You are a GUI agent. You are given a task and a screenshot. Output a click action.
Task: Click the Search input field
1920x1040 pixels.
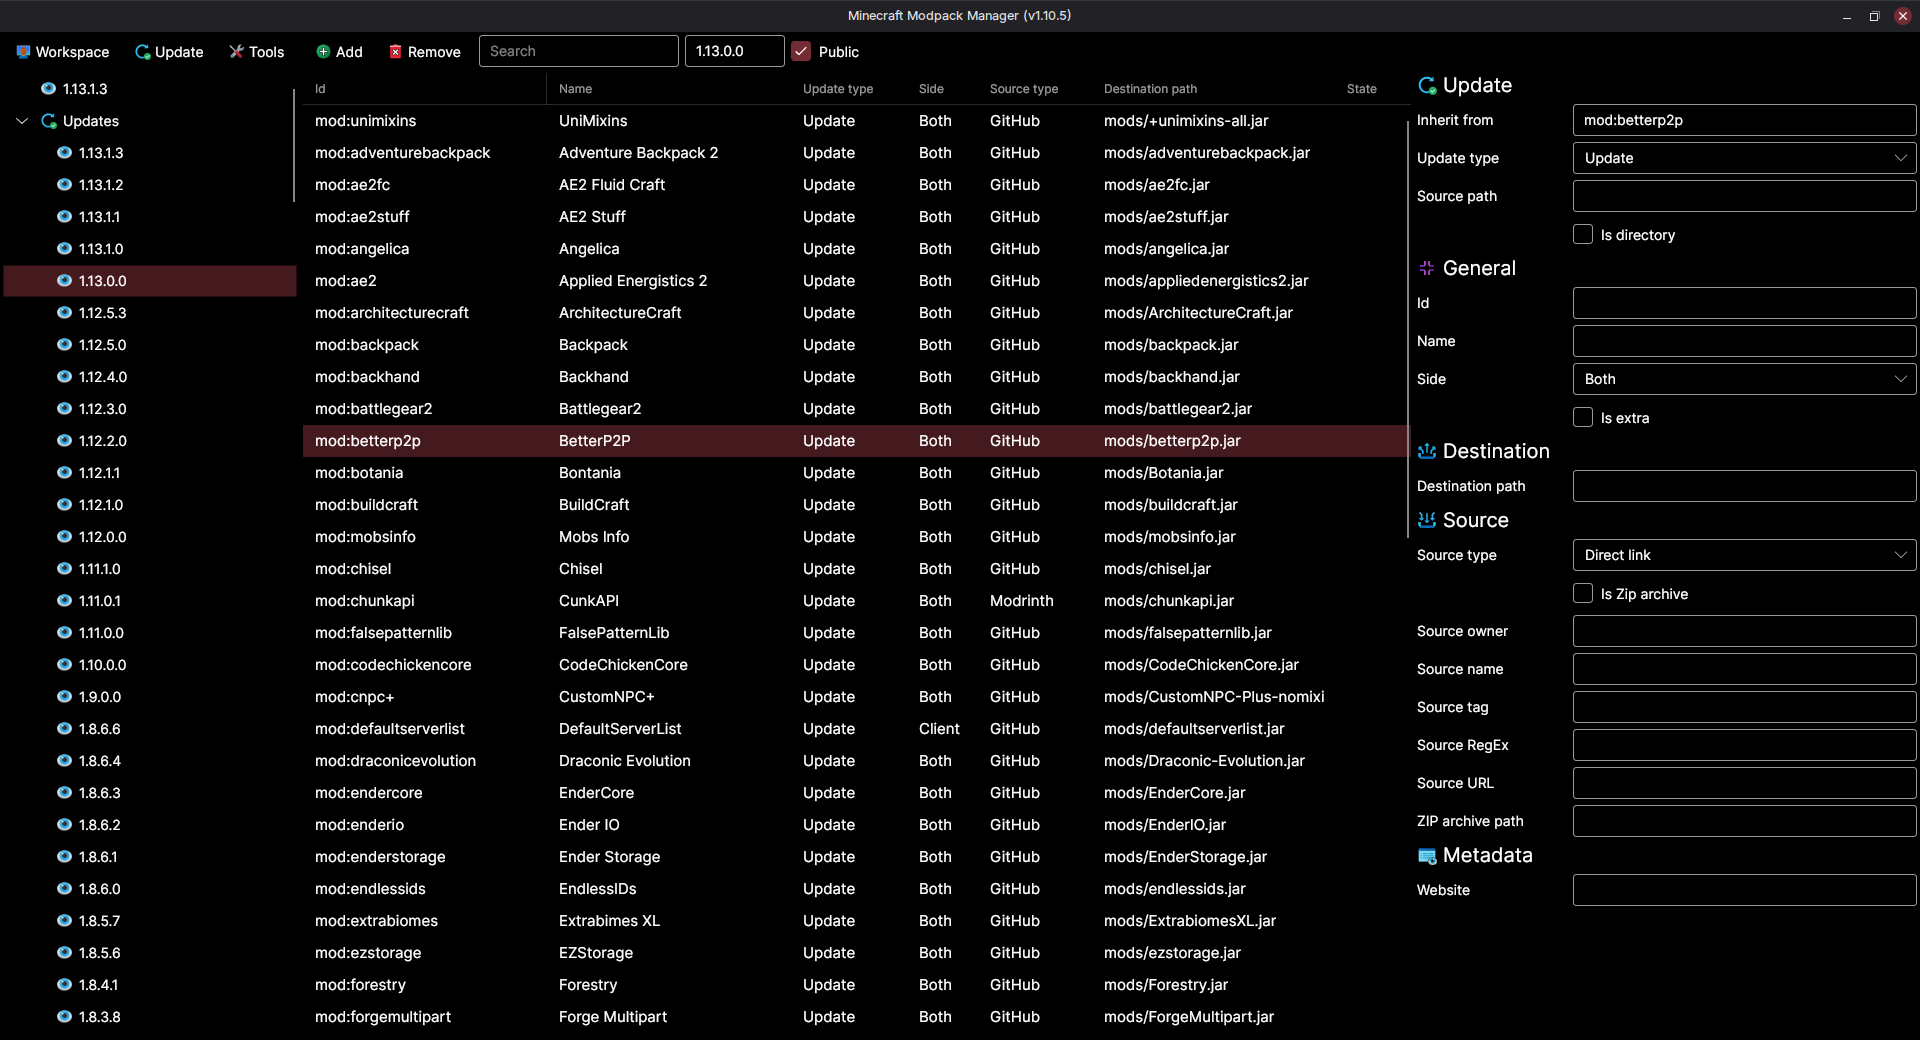pyautogui.click(x=578, y=51)
